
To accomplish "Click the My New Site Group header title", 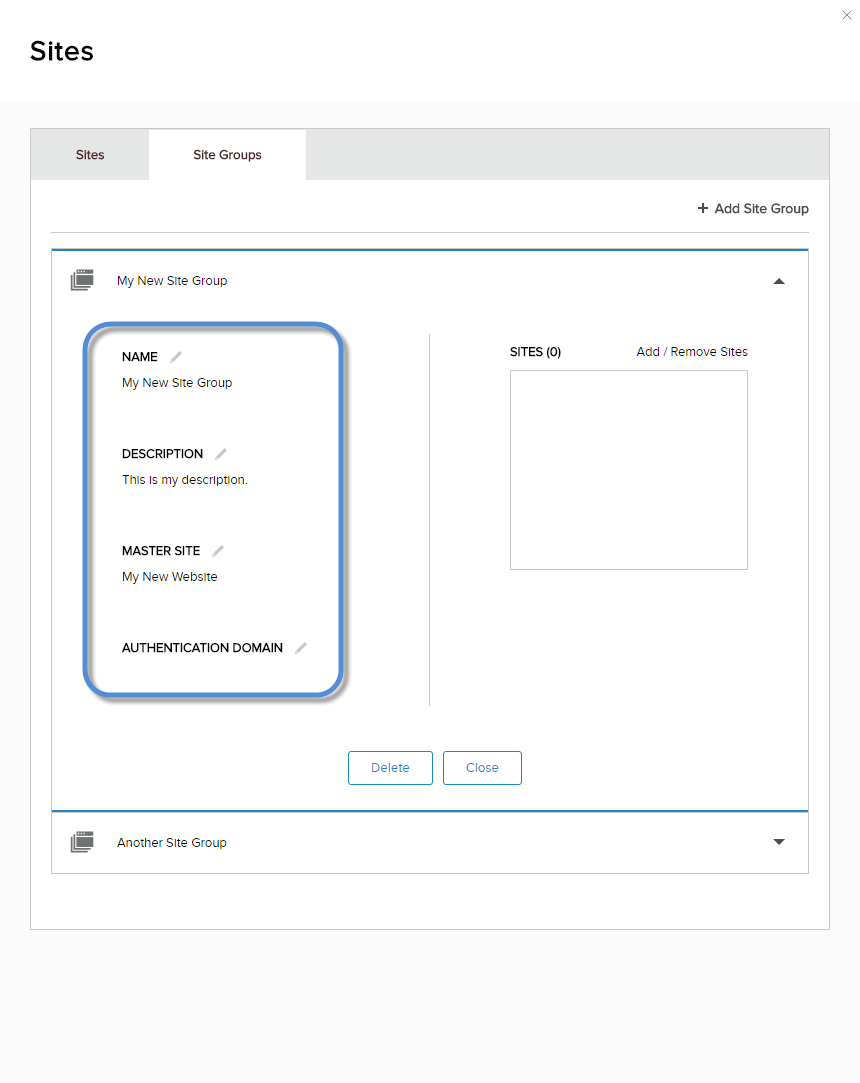I will (x=172, y=280).
